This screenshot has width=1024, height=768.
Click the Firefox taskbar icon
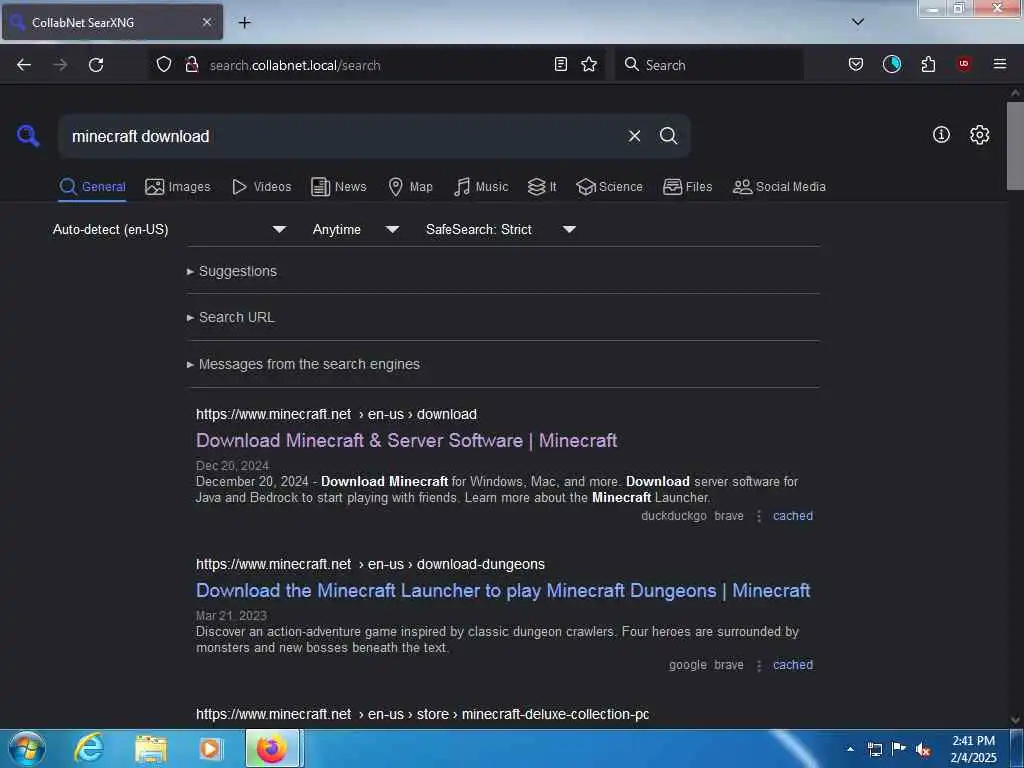(x=272, y=748)
